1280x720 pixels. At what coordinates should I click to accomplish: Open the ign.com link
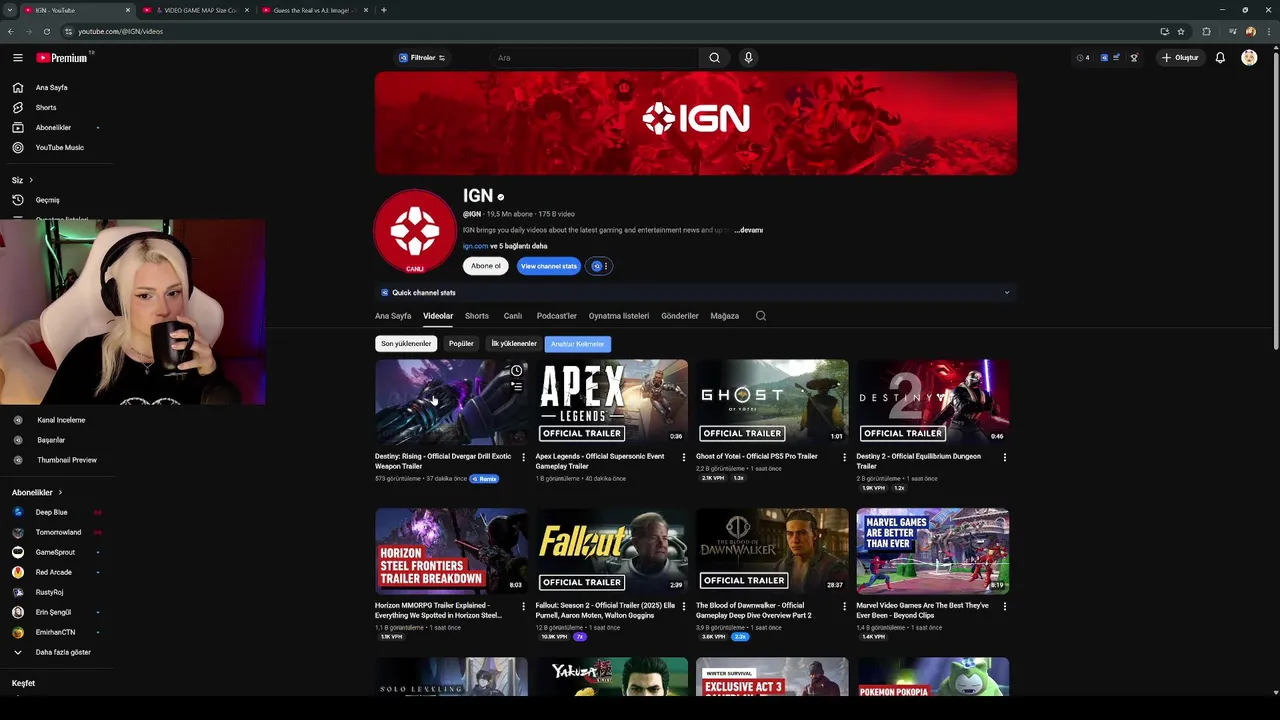475,246
